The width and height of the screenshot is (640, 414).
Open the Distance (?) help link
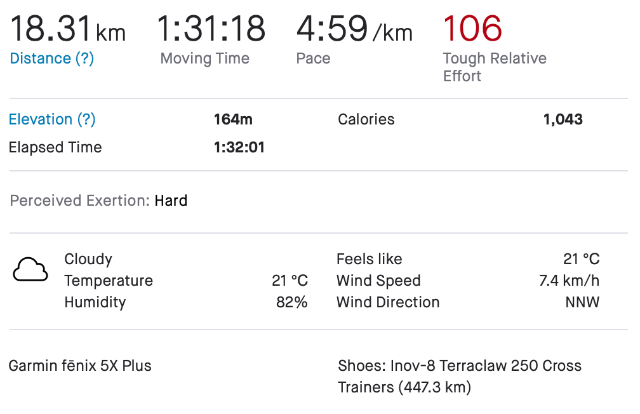pos(52,58)
